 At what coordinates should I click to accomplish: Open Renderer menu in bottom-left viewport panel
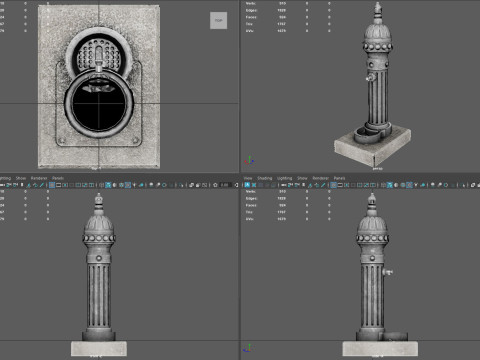(x=39, y=178)
